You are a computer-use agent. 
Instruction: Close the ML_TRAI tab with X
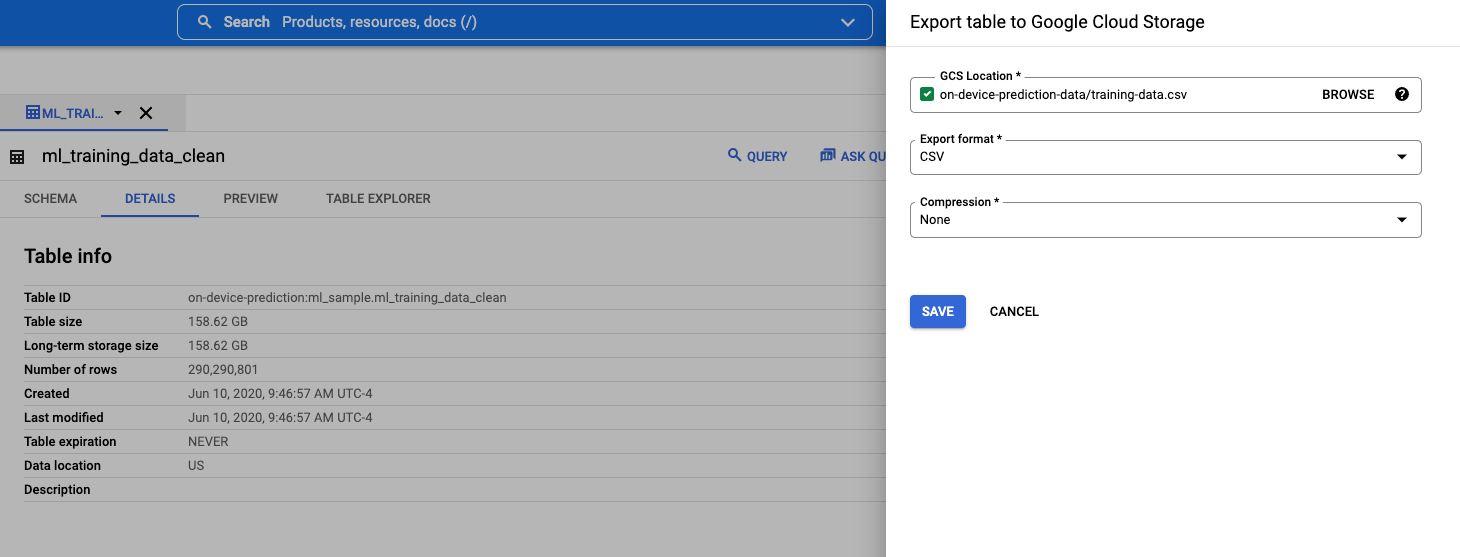point(146,113)
